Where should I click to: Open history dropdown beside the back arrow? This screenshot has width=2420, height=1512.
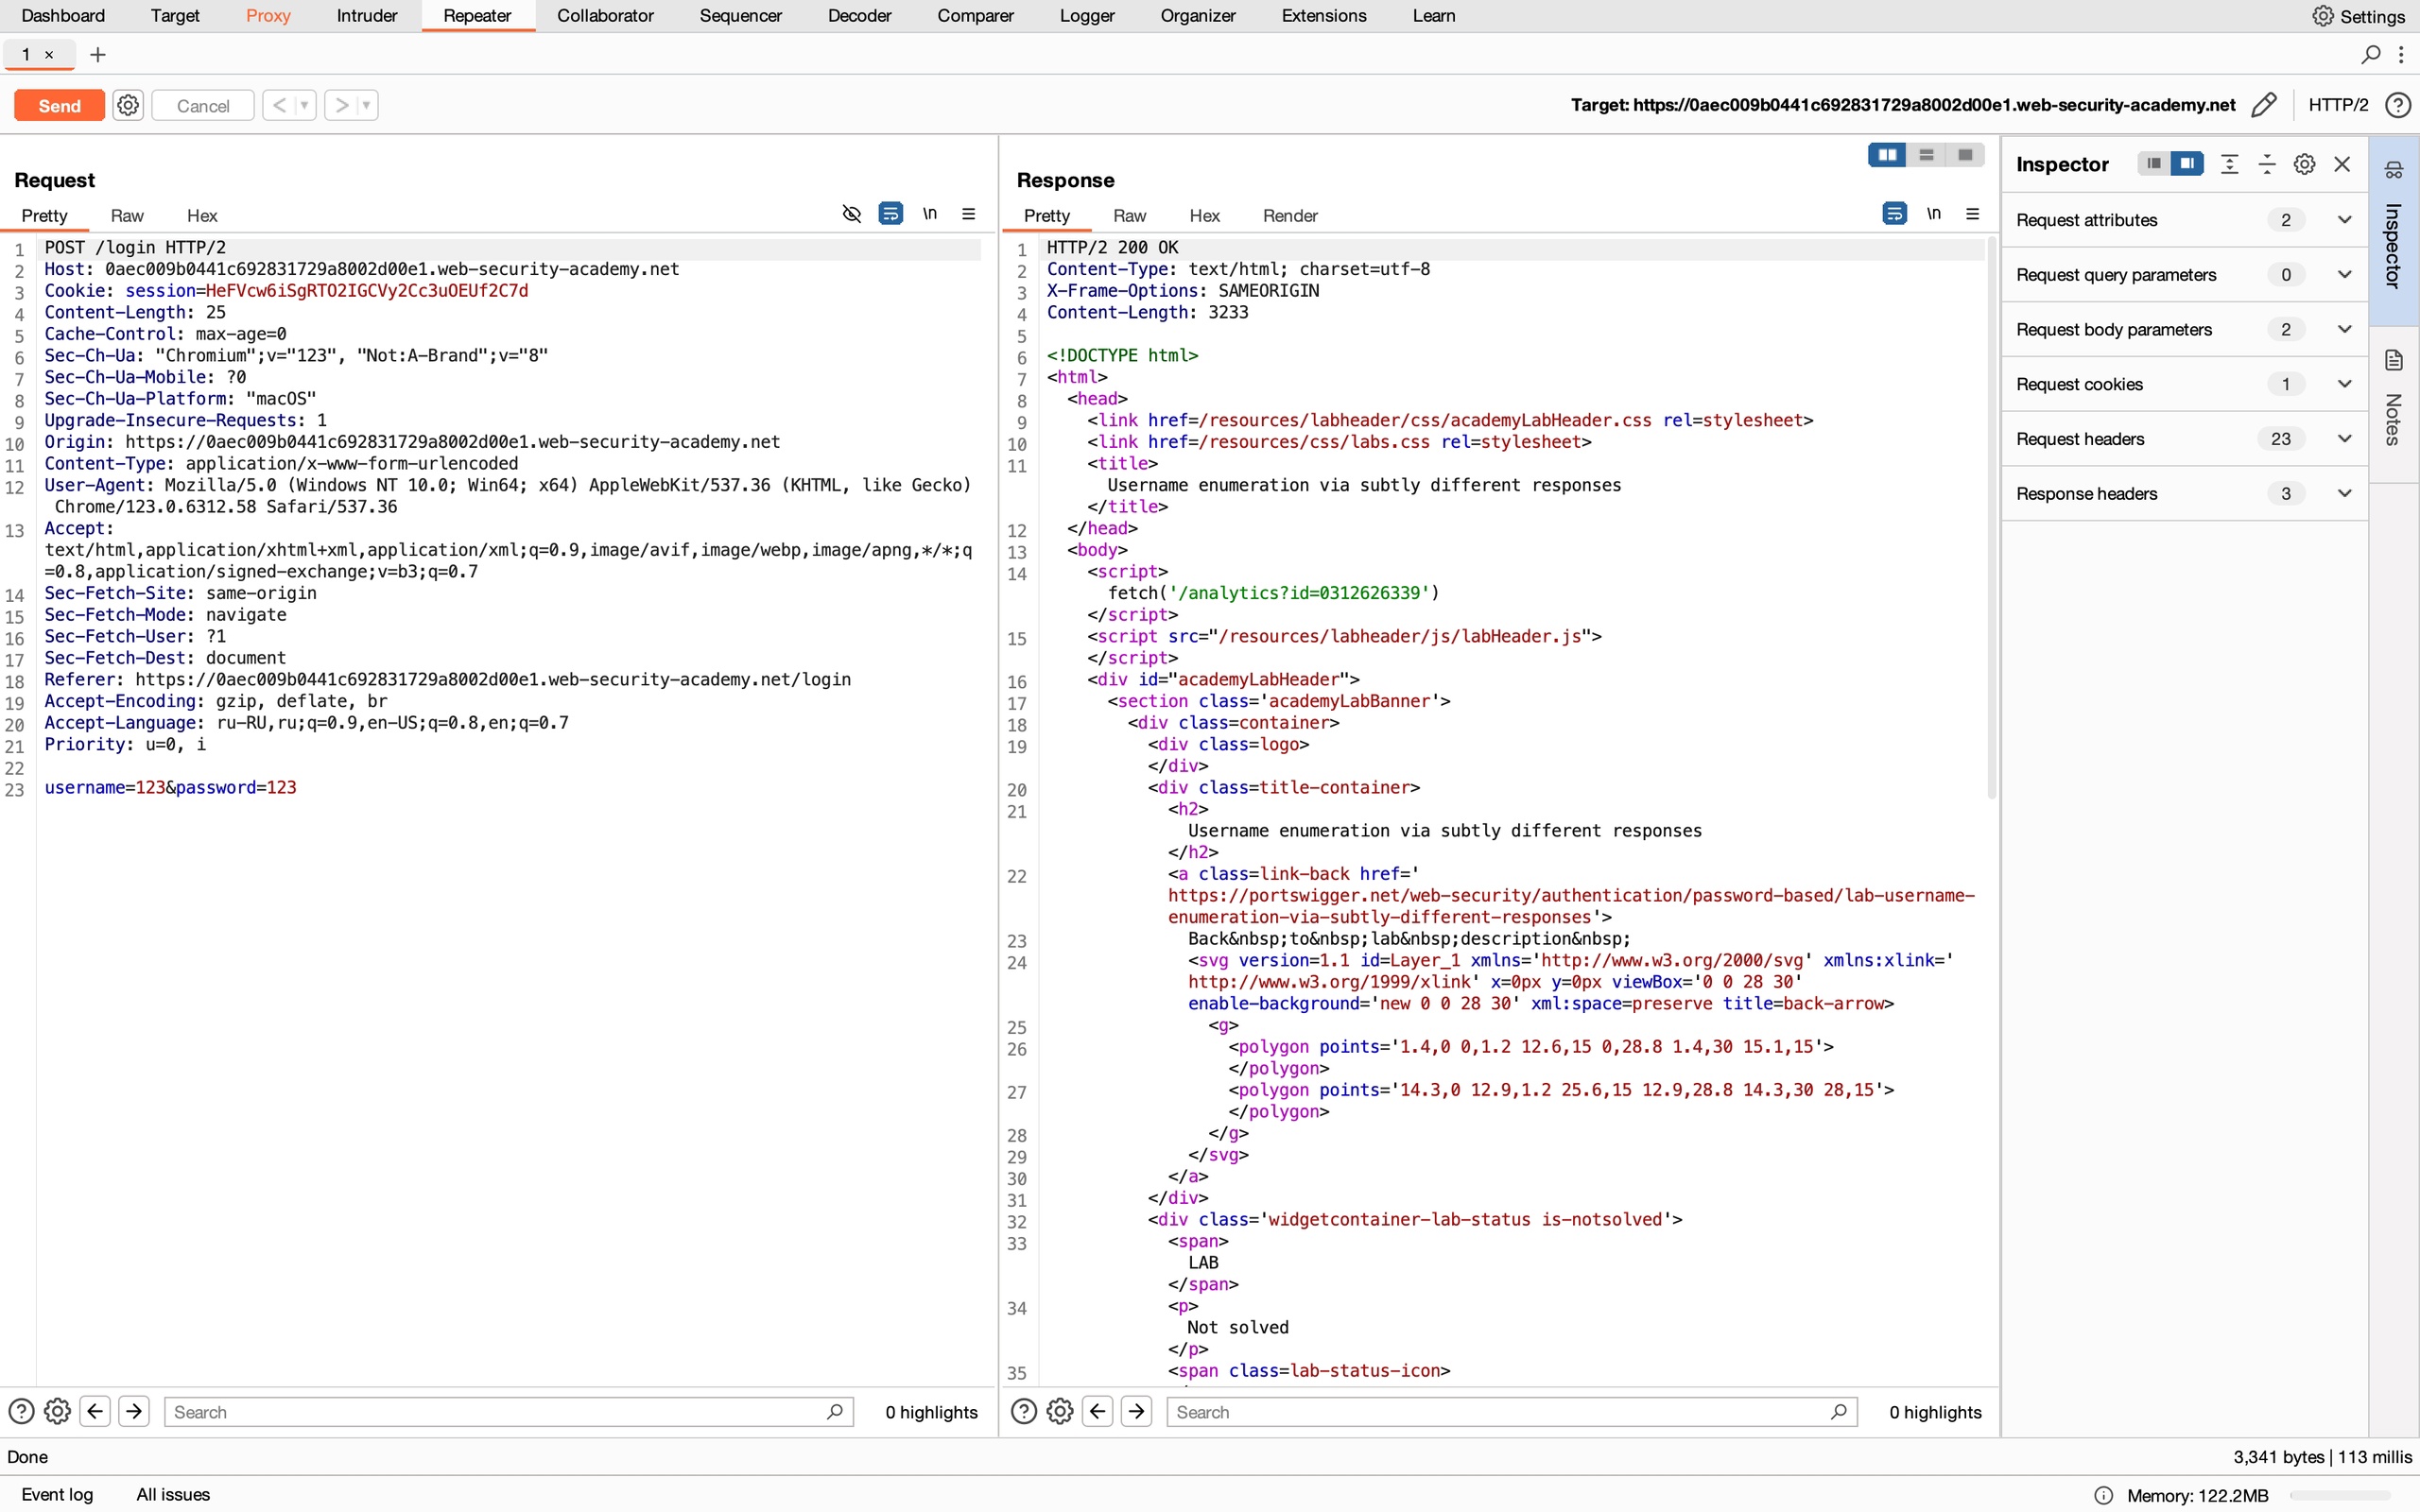(x=305, y=105)
